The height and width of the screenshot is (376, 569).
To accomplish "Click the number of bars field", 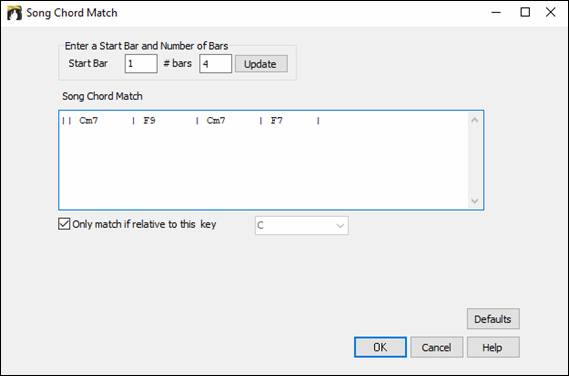I will point(215,64).
